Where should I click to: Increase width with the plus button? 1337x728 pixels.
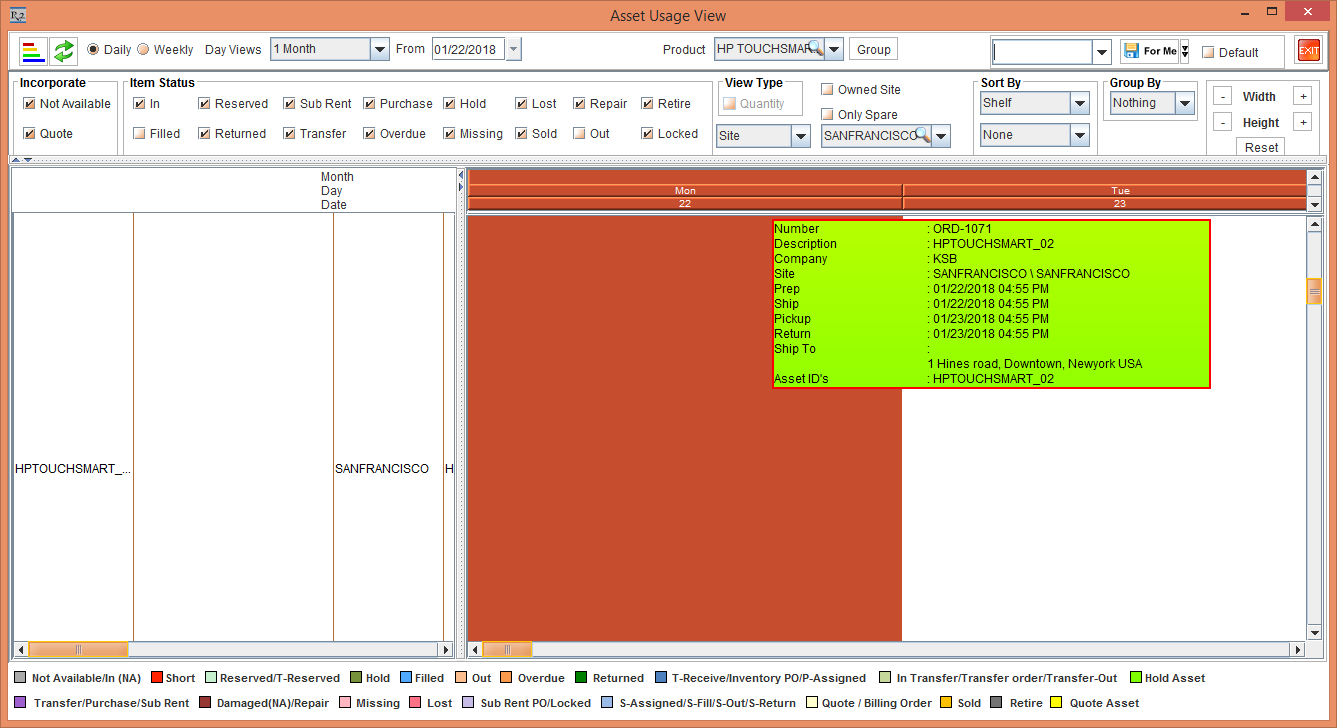(x=1301, y=96)
